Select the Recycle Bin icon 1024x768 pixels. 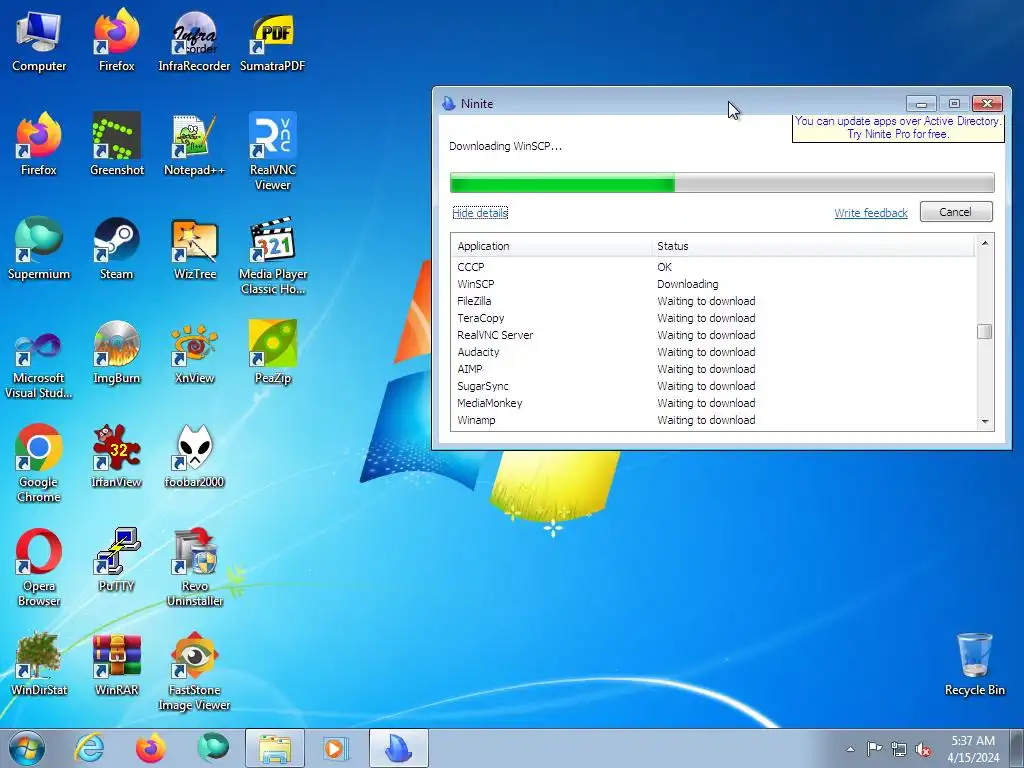974,665
